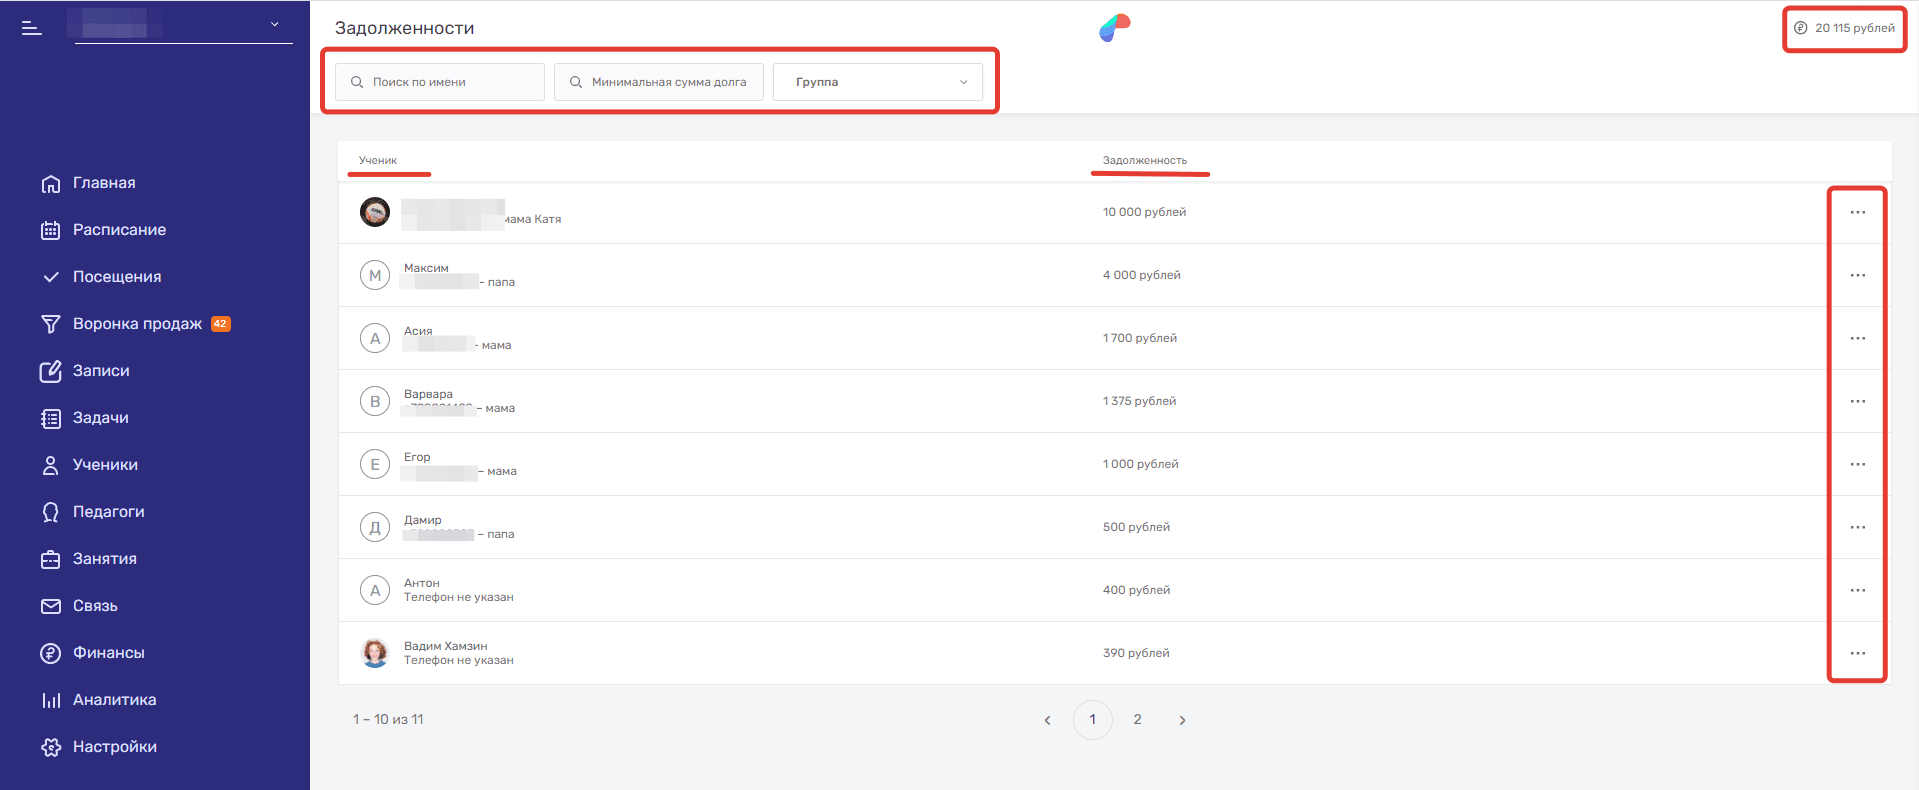Click Вадим Хамзин's avatar photo

coord(375,653)
